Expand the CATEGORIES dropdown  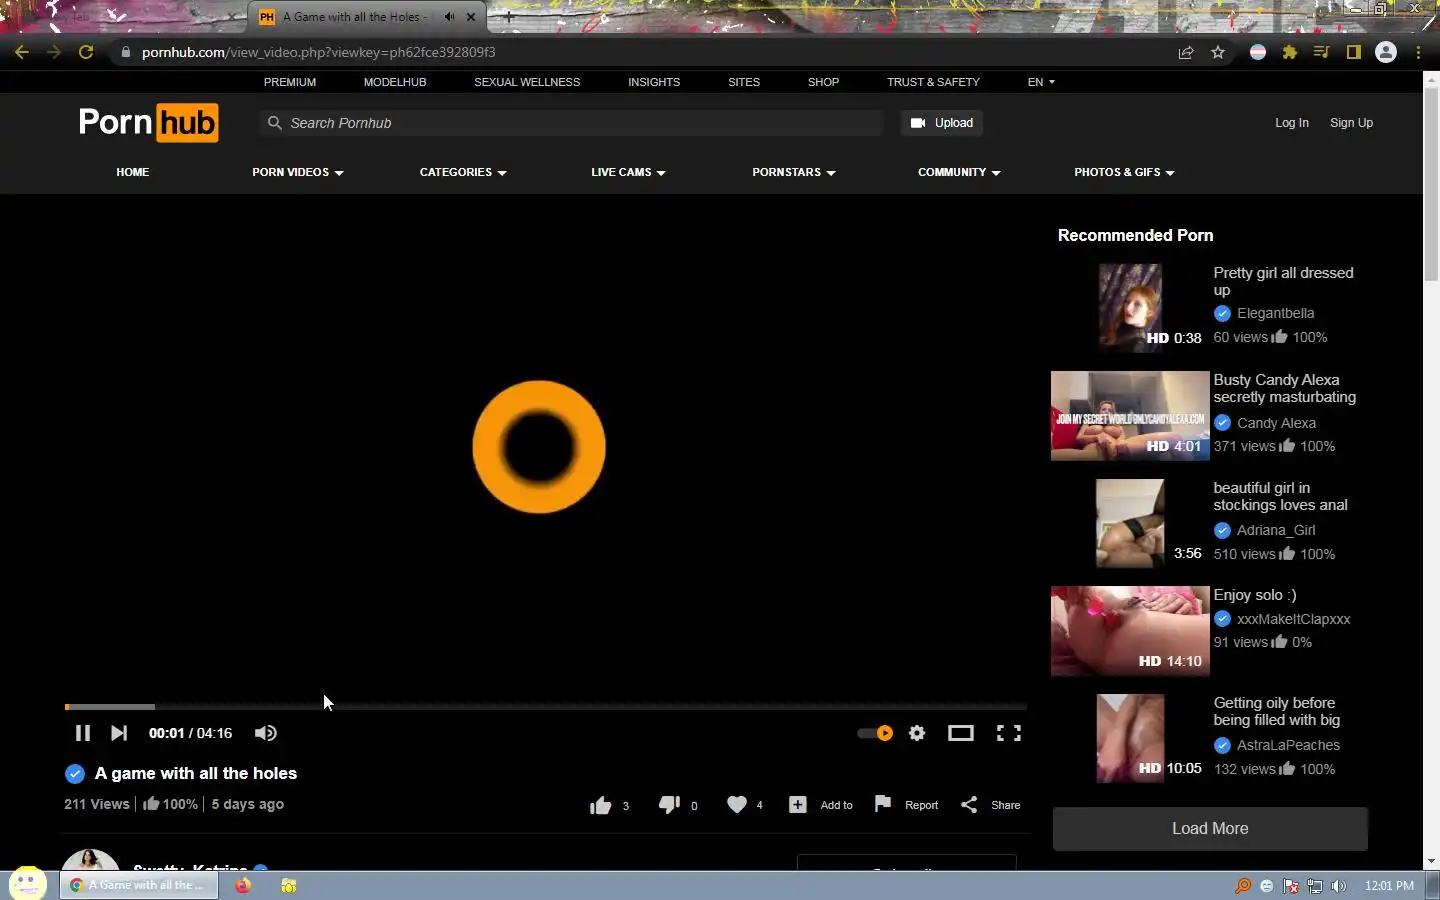coord(463,172)
